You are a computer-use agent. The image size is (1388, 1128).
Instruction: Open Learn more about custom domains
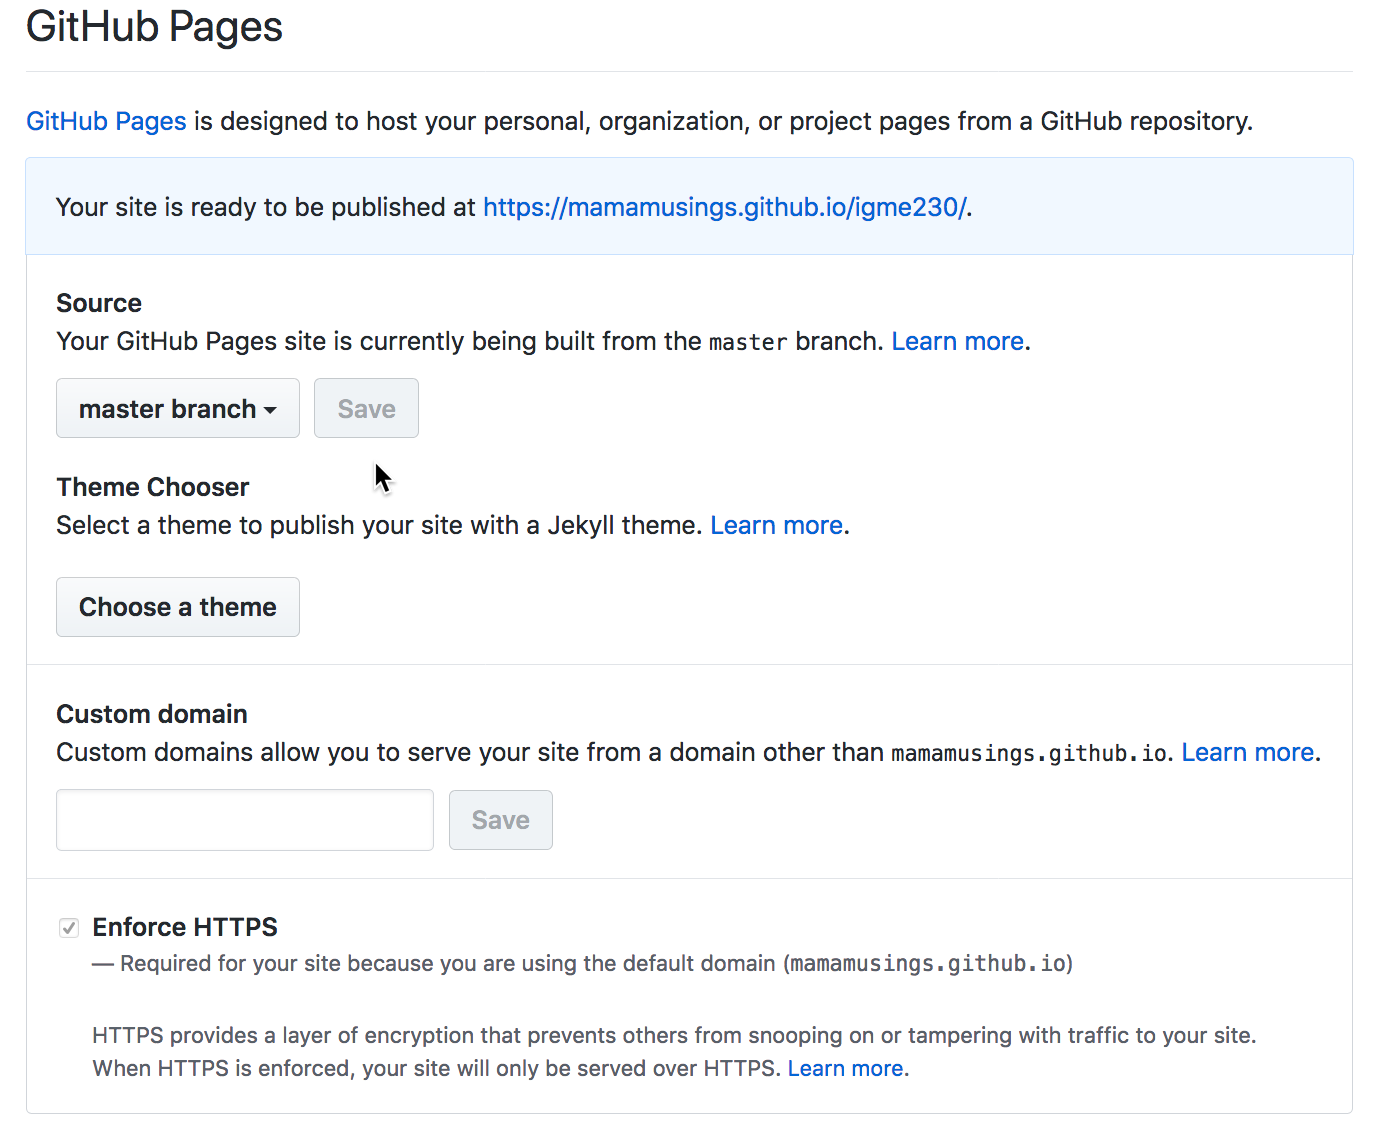coord(1248,752)
